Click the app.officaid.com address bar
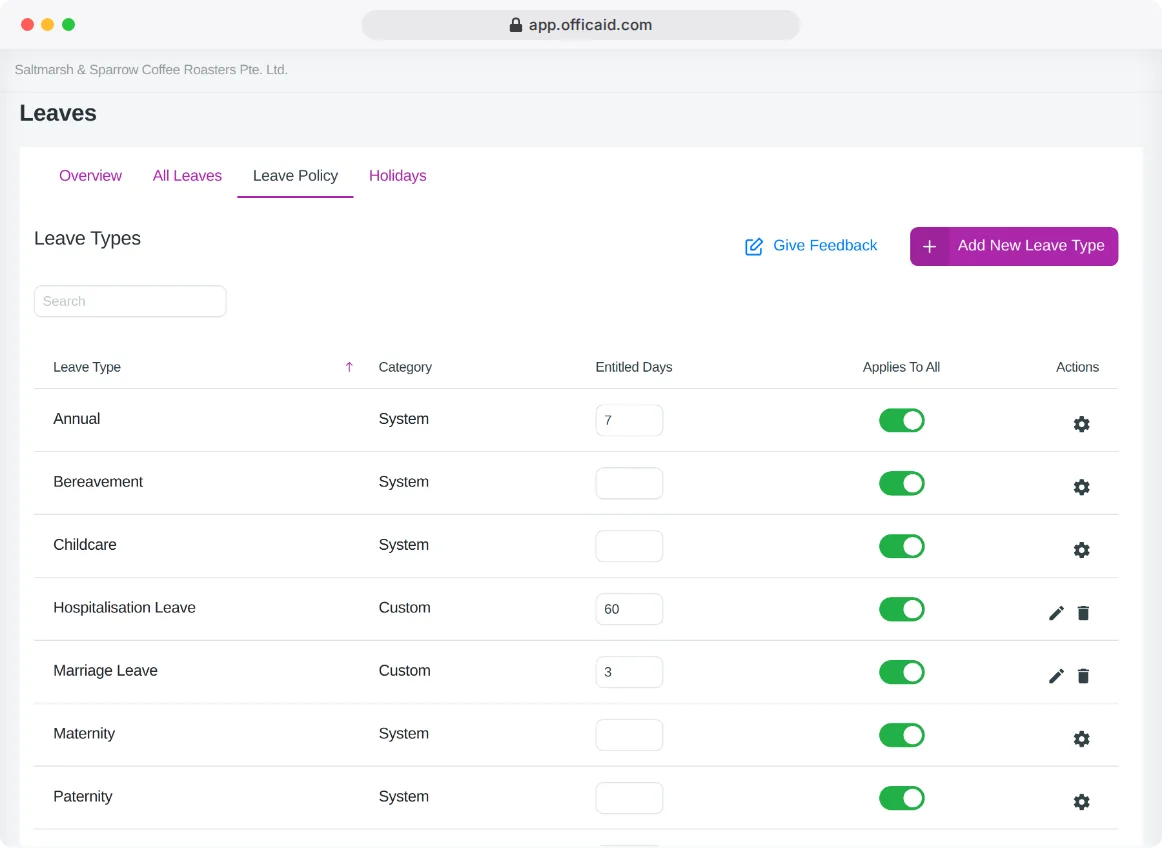 [580, 25]
